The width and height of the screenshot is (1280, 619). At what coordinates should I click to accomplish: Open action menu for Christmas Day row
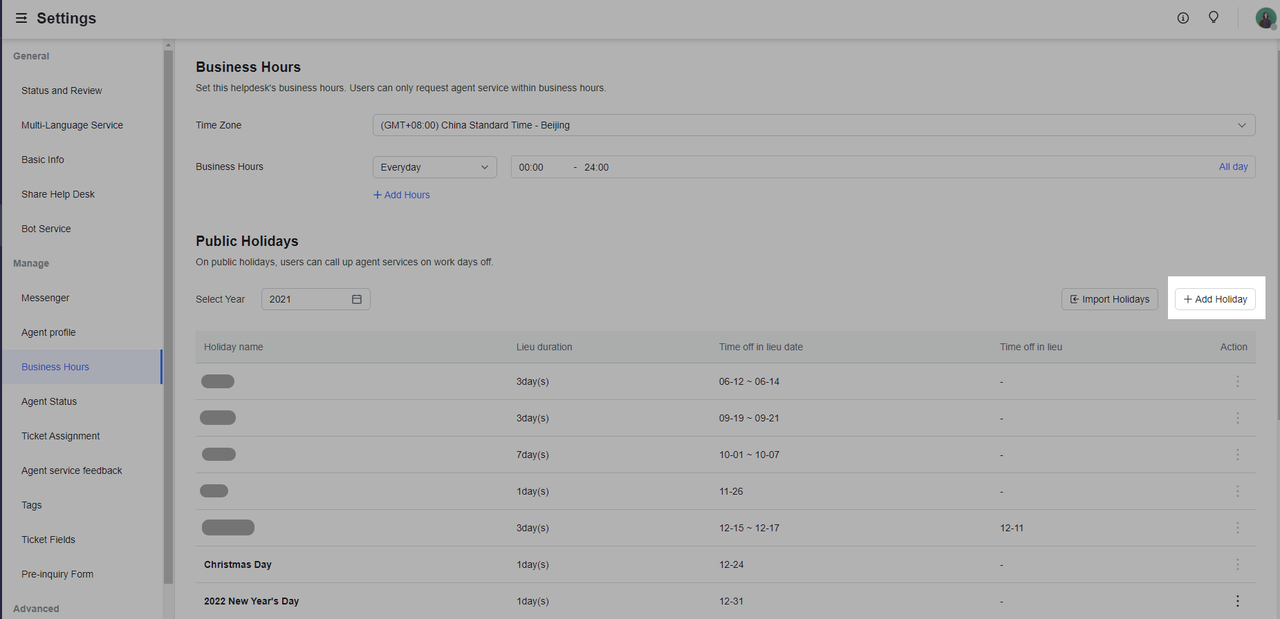[x=1237, y=565]
